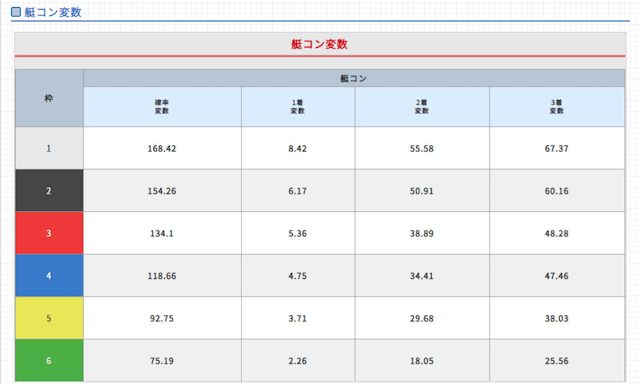The image size is (640, 384).
Task: Select the 枠 column header
Action: pos(49,98)
